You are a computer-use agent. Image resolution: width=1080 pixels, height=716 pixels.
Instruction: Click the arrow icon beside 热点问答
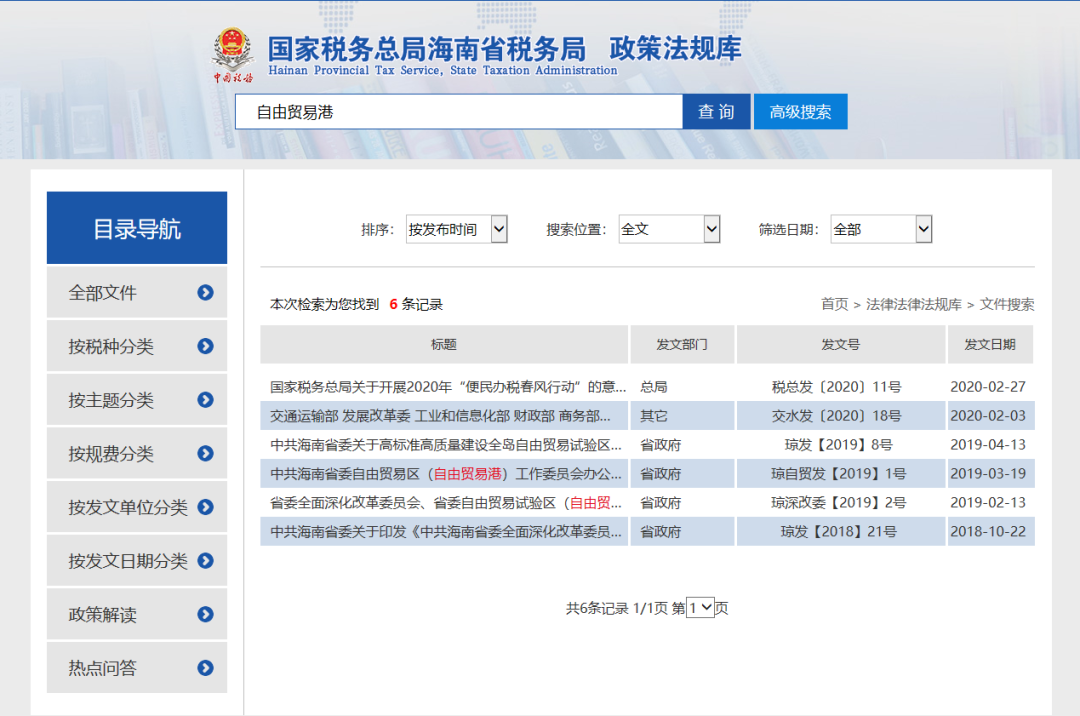coord(205,668)
